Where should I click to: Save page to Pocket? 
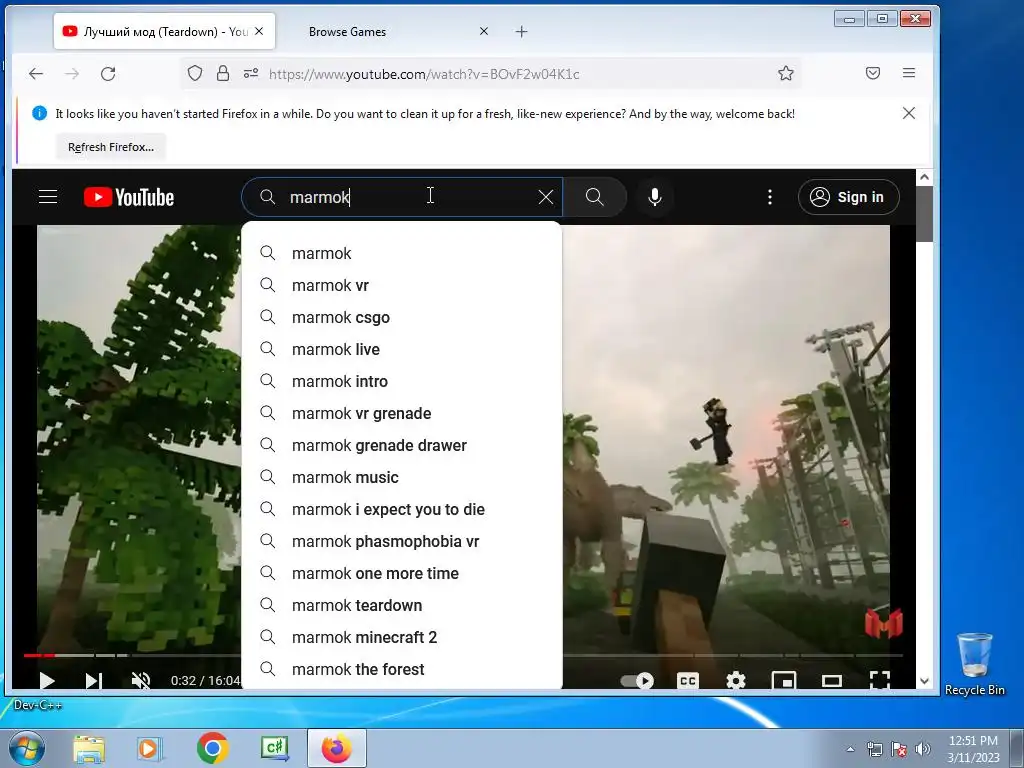pos(873,73)
